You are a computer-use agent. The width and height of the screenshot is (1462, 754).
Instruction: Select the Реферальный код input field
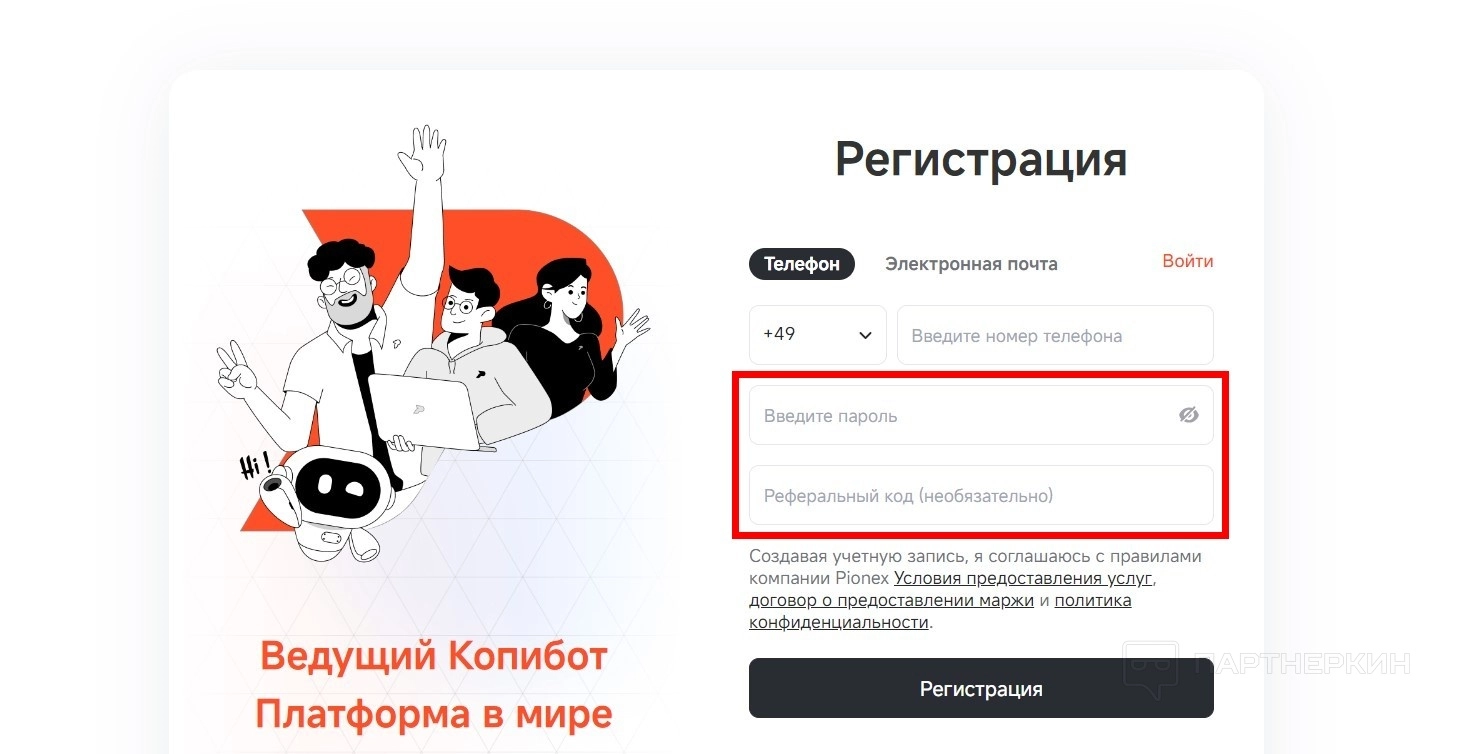click(981, 495)
